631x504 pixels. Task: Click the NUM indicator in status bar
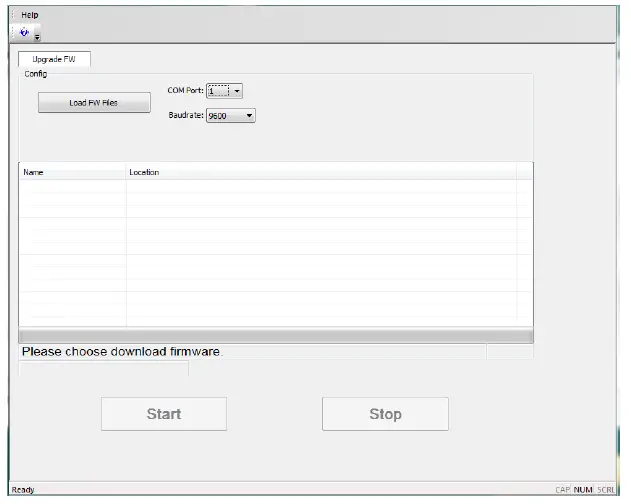point(583,490)
